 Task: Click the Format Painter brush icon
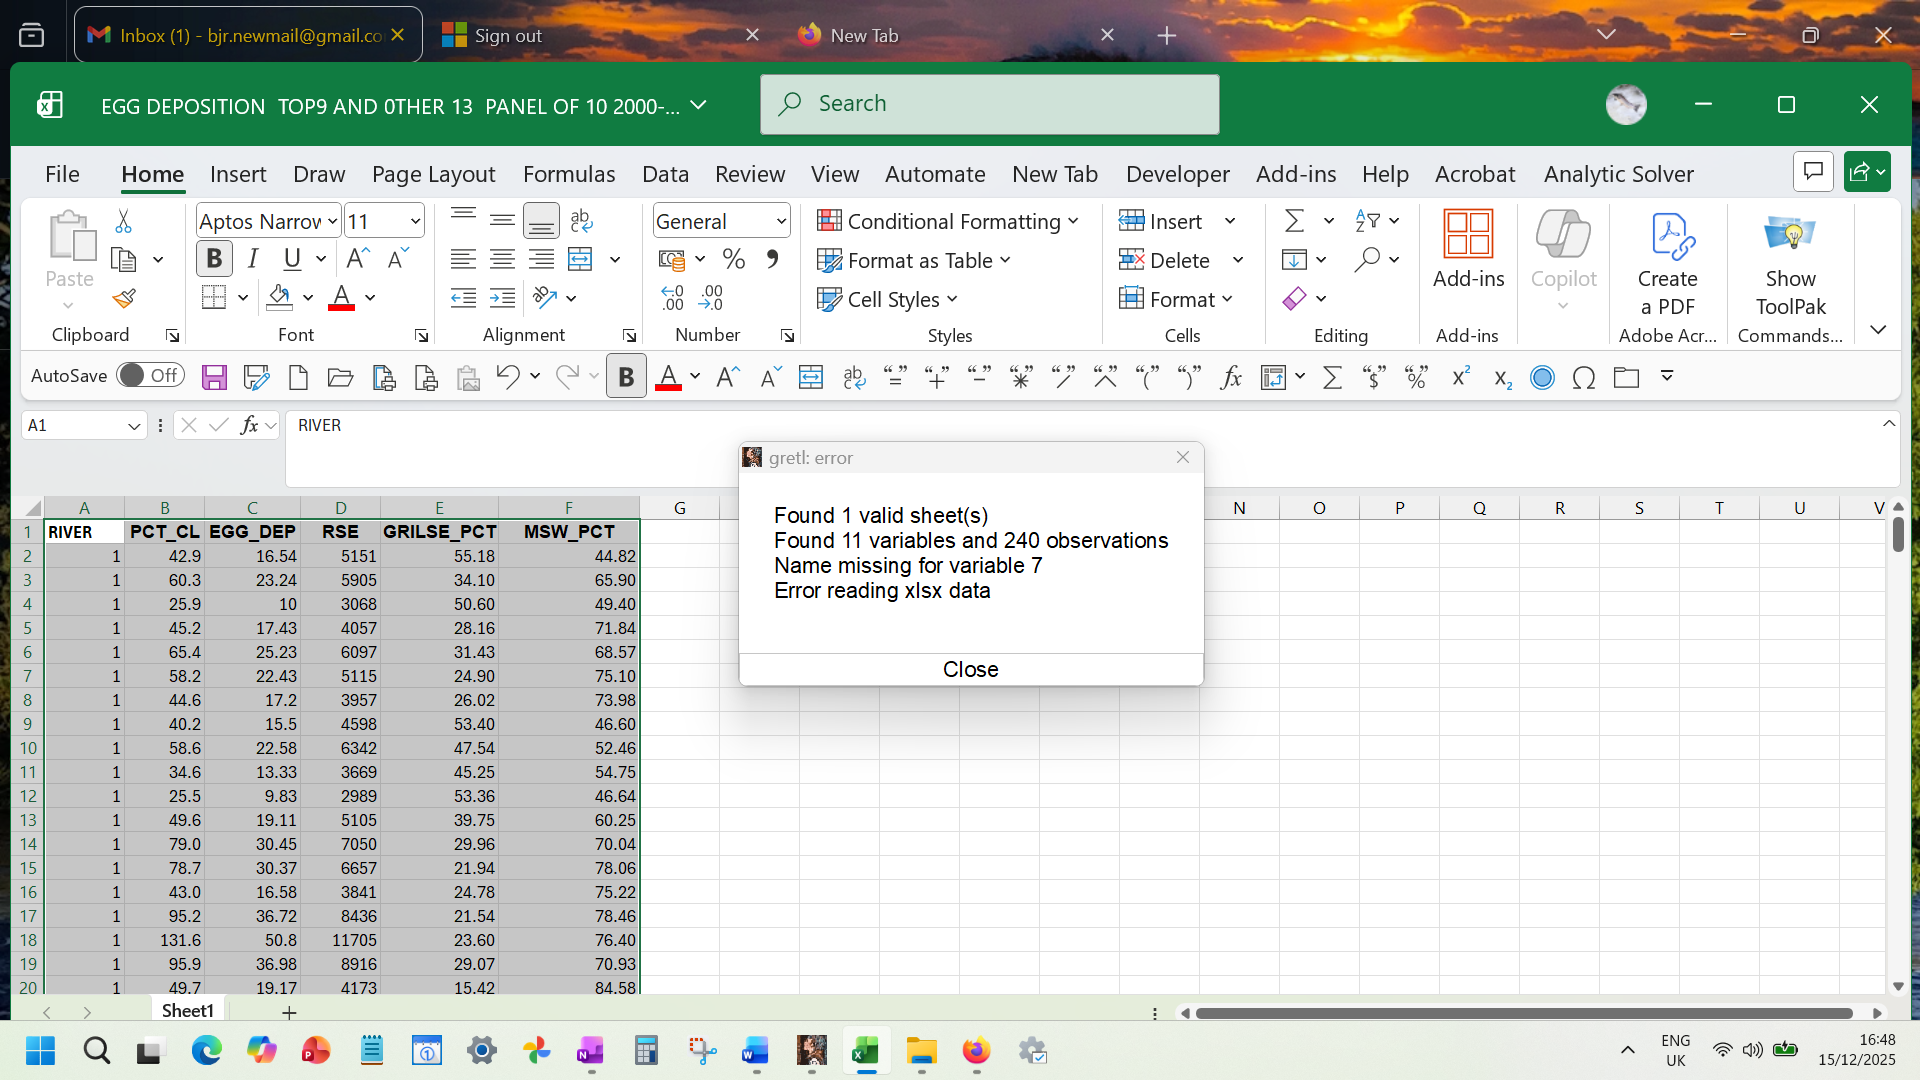coord(124,299)
